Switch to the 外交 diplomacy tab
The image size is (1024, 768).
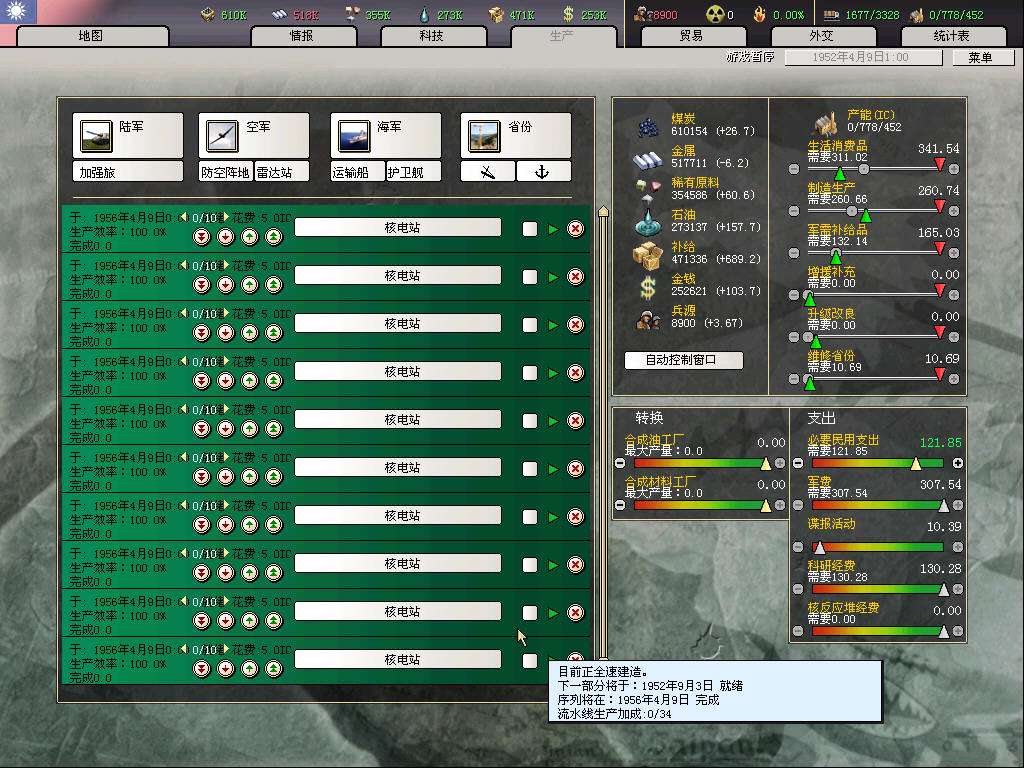point(822,36)
